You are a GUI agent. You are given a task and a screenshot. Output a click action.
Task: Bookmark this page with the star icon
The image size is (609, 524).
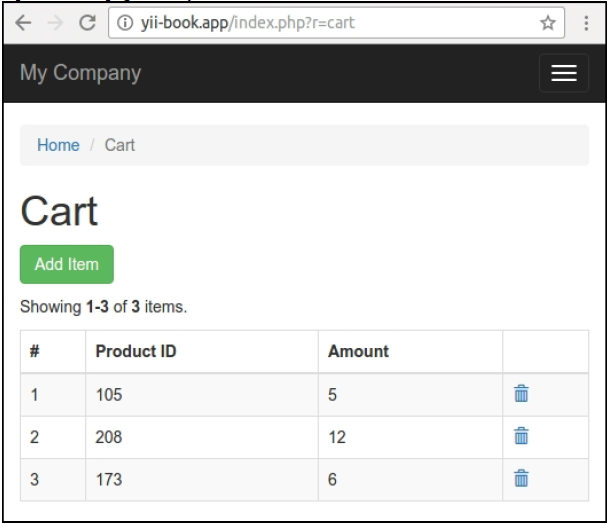547,23
